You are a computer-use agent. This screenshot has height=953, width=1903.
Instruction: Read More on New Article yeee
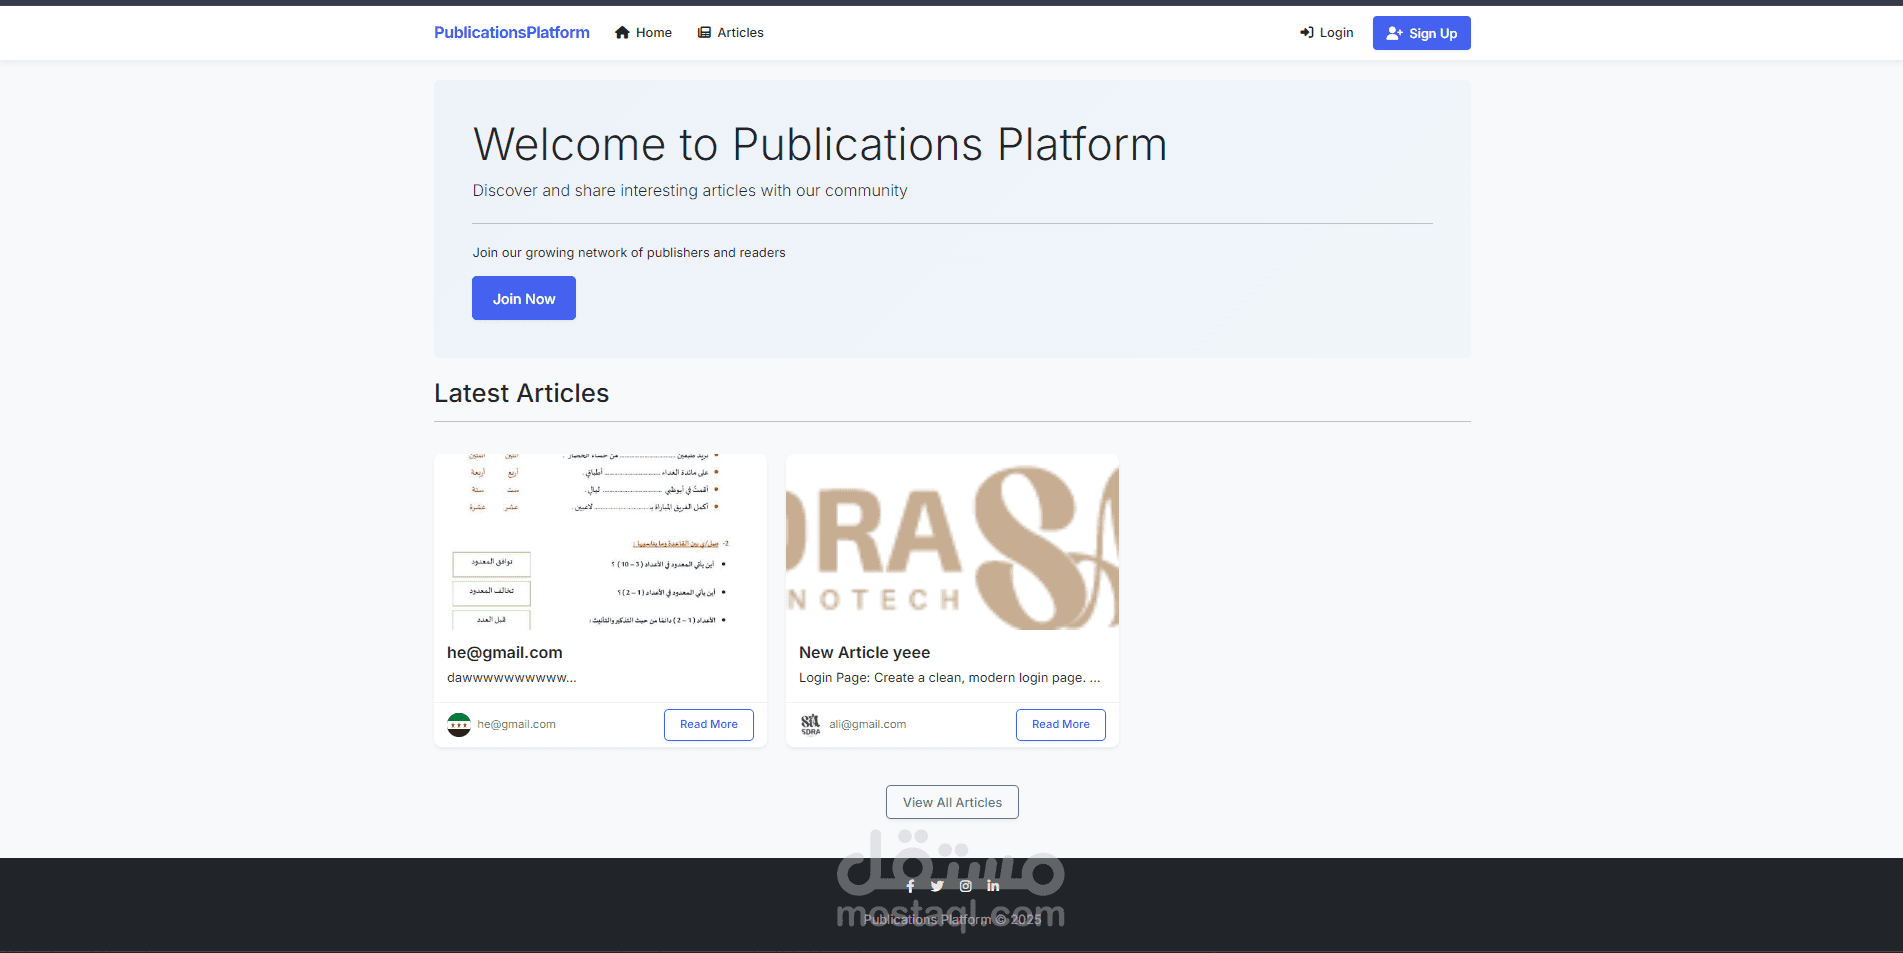[x=1061, y=725]
